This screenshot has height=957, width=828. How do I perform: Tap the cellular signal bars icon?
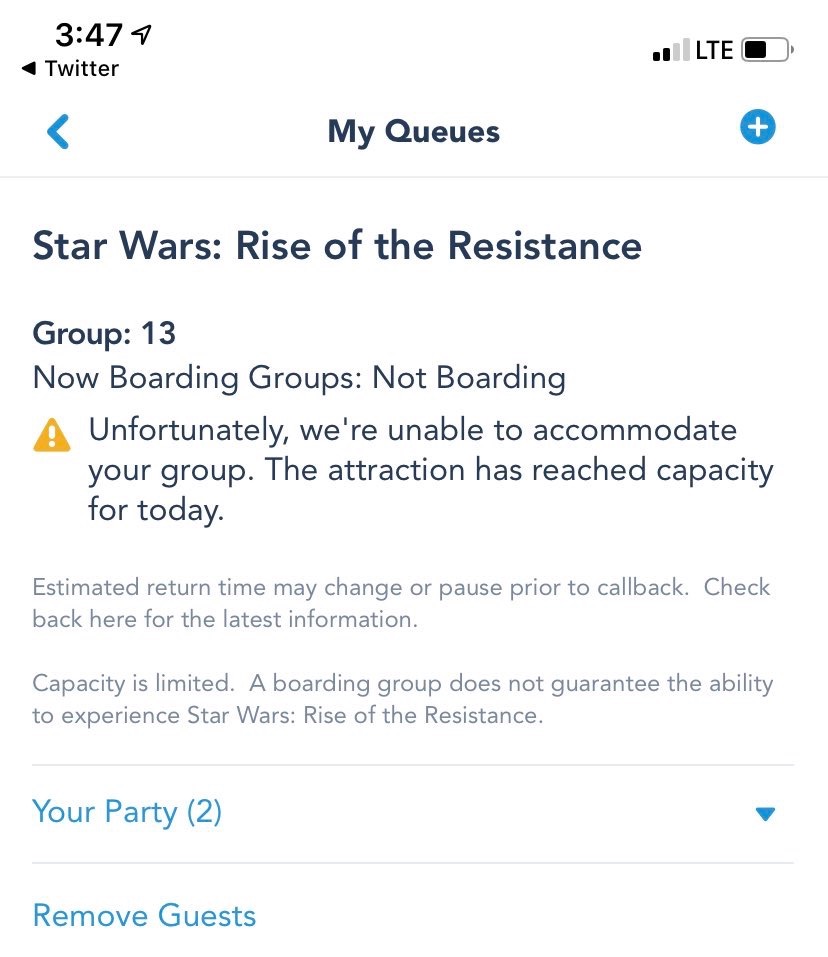pos(670,50)
